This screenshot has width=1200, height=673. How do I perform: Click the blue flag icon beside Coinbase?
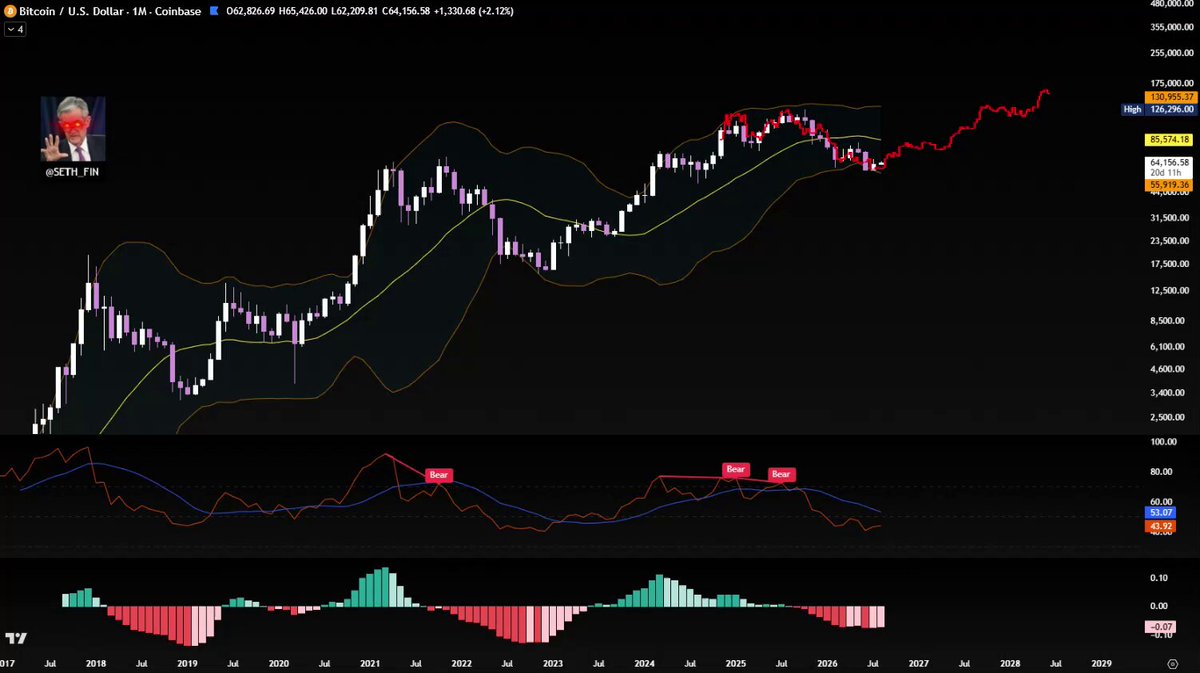click(x=213, y=11)
